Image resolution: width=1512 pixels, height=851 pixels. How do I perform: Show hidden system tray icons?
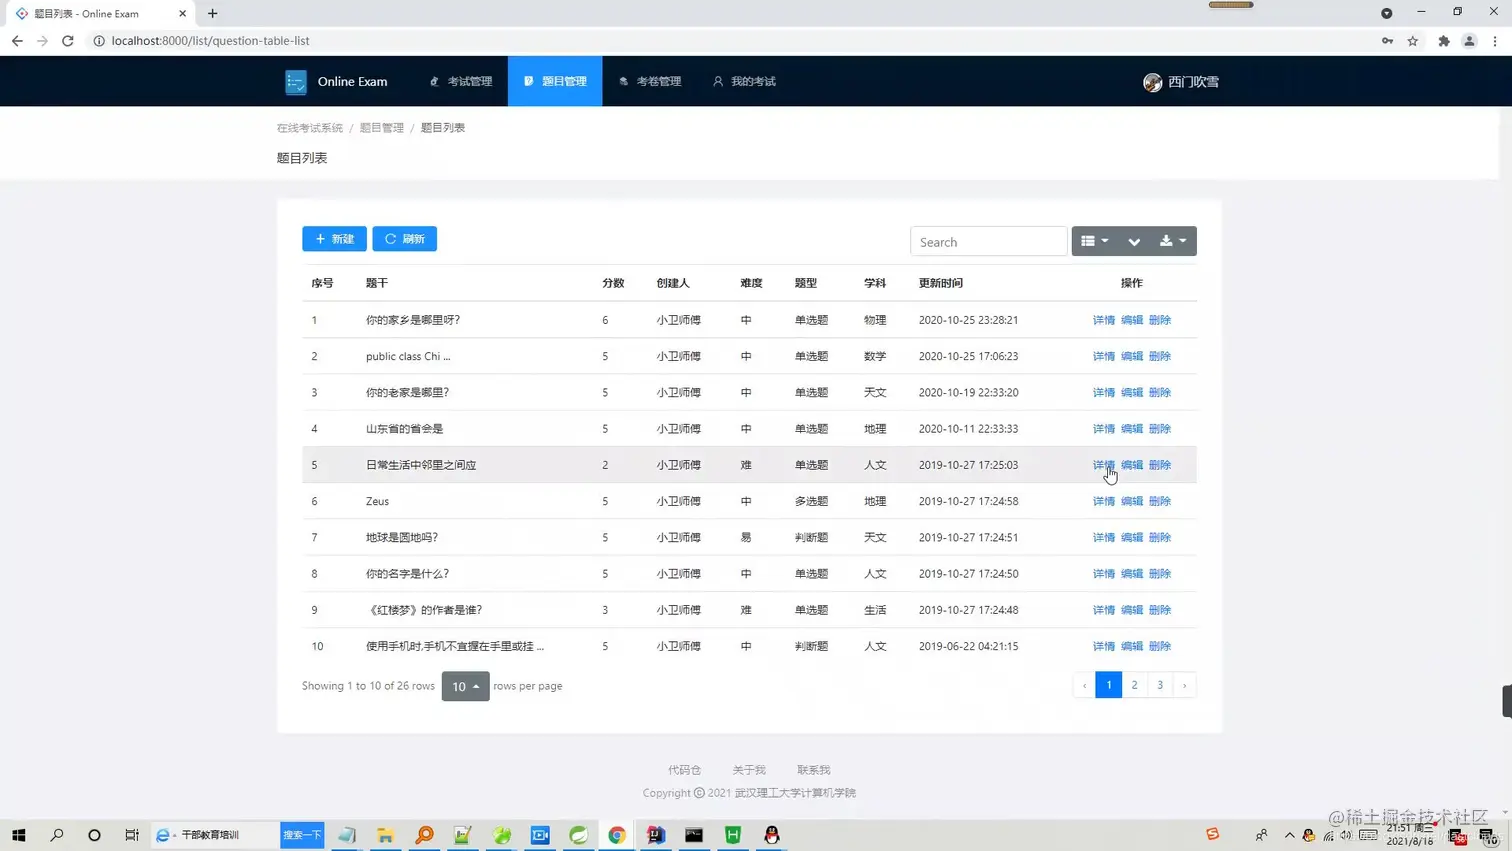pos(1289,835)
